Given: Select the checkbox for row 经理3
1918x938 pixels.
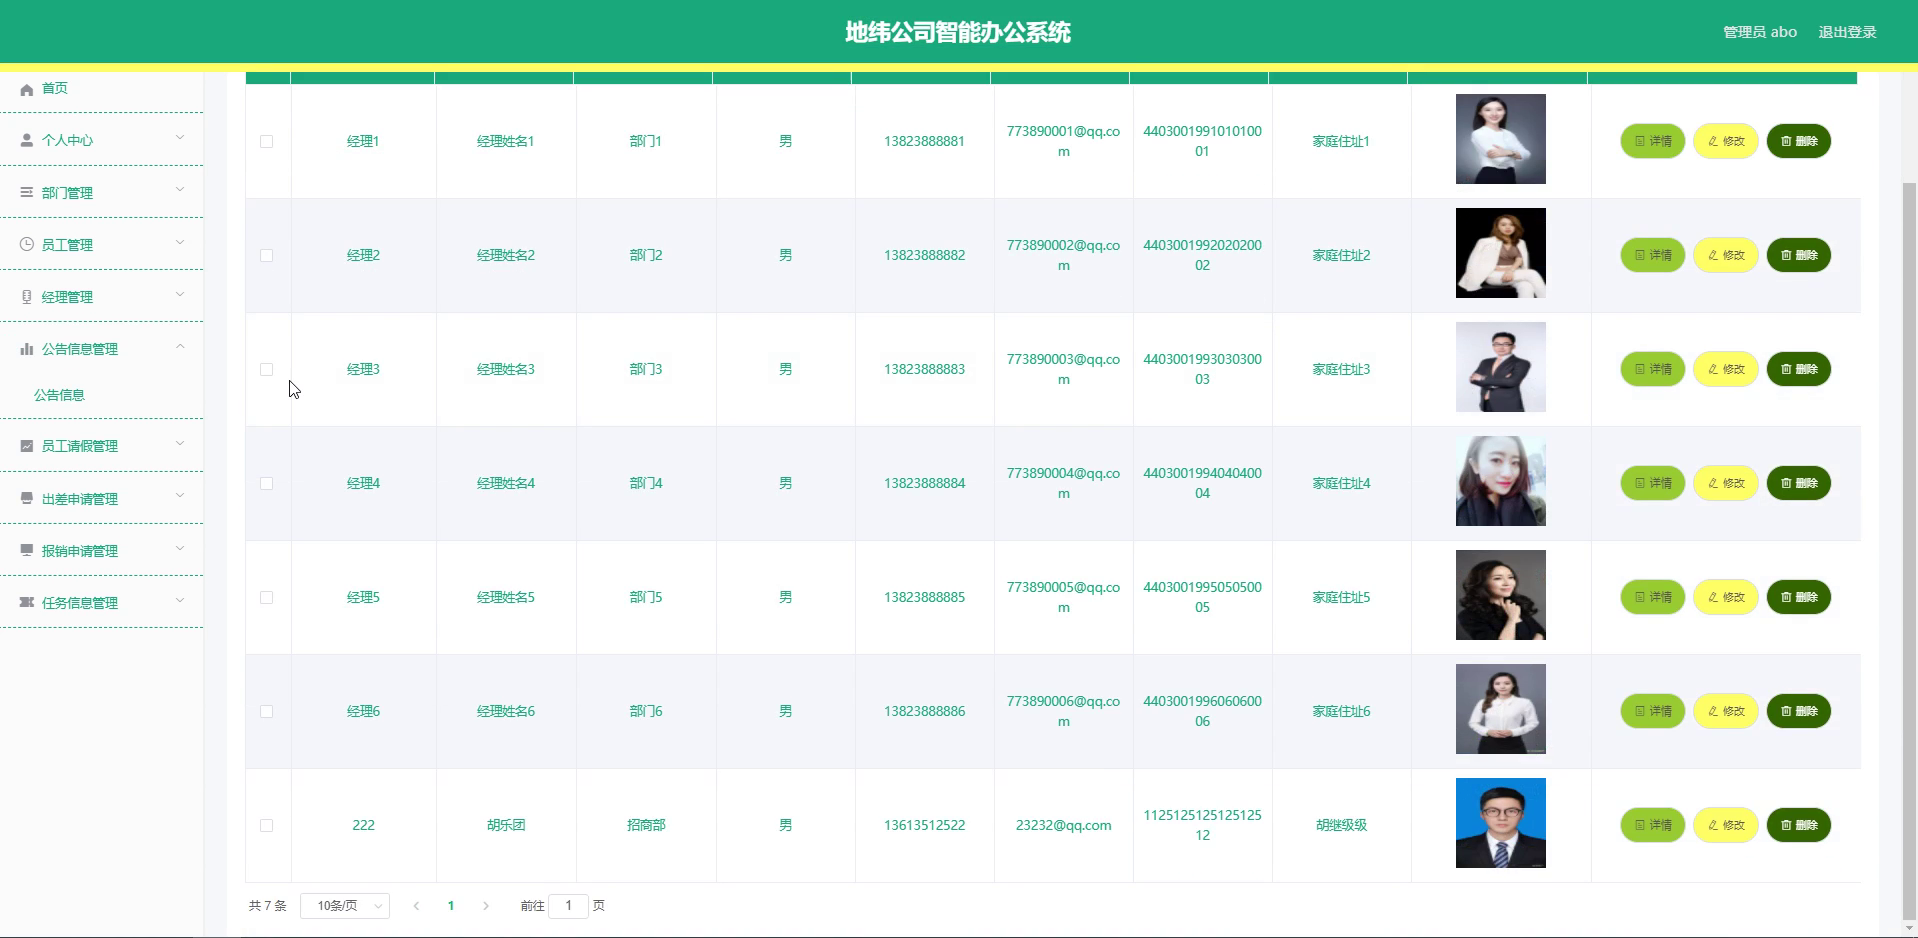Looking at the screenshot, I should pyautogui.click(x=266, y=369).
